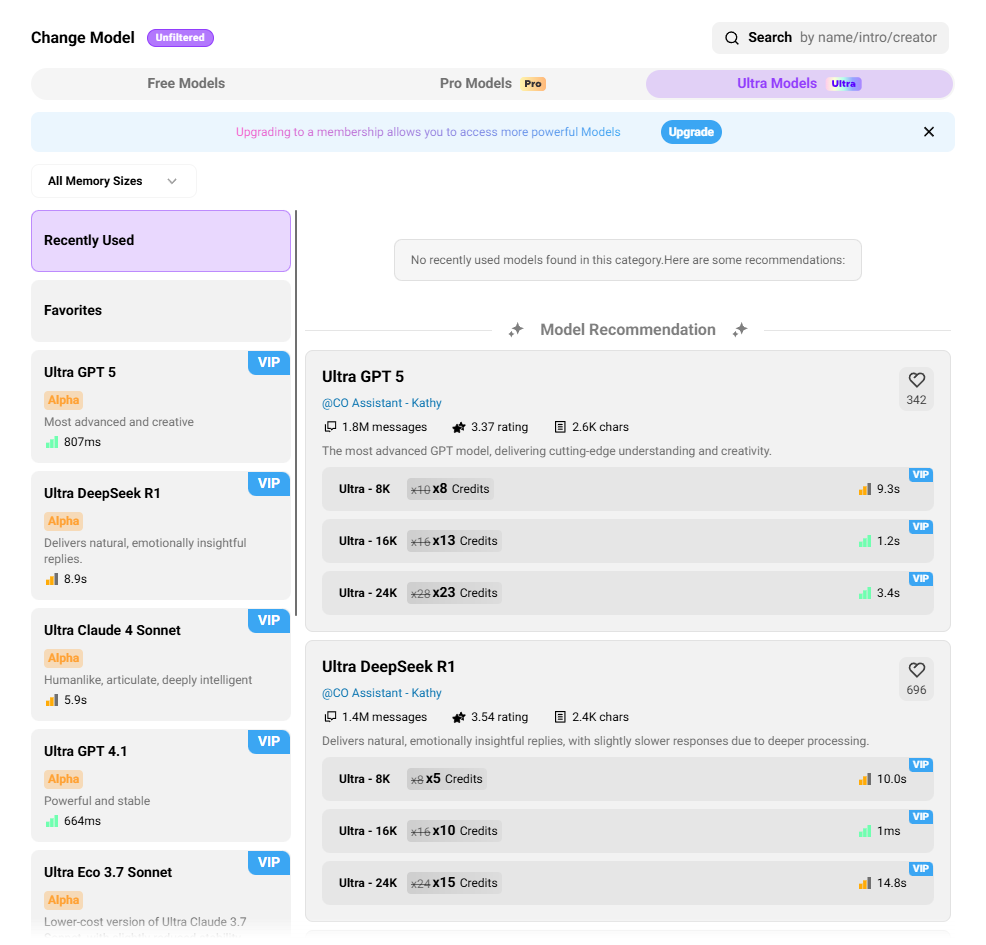Click latency bars icon beside 1ms

click(x=865, y=831)
